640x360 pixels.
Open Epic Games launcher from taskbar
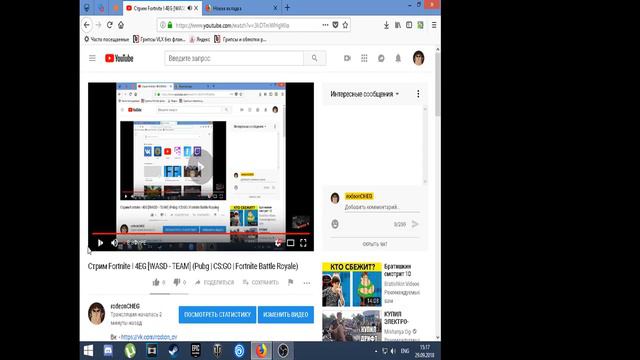coord(196,351)
